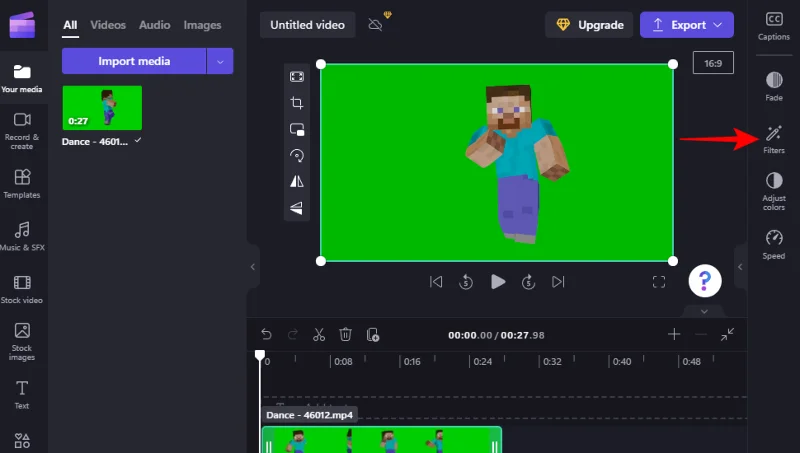Image resolution: width=800 pixels, height=453 pixels.
Task: Rename the Untitled video title
Action: point(307,25)
